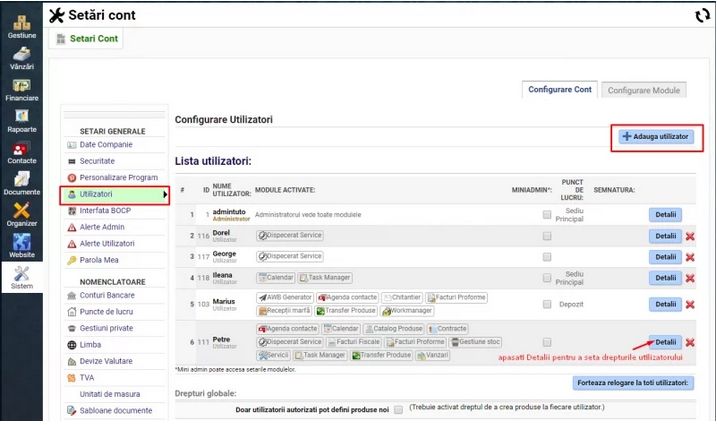This screenshot has width=717, height=425.
Task: Open the Organizer module icon
Action: 21,214
